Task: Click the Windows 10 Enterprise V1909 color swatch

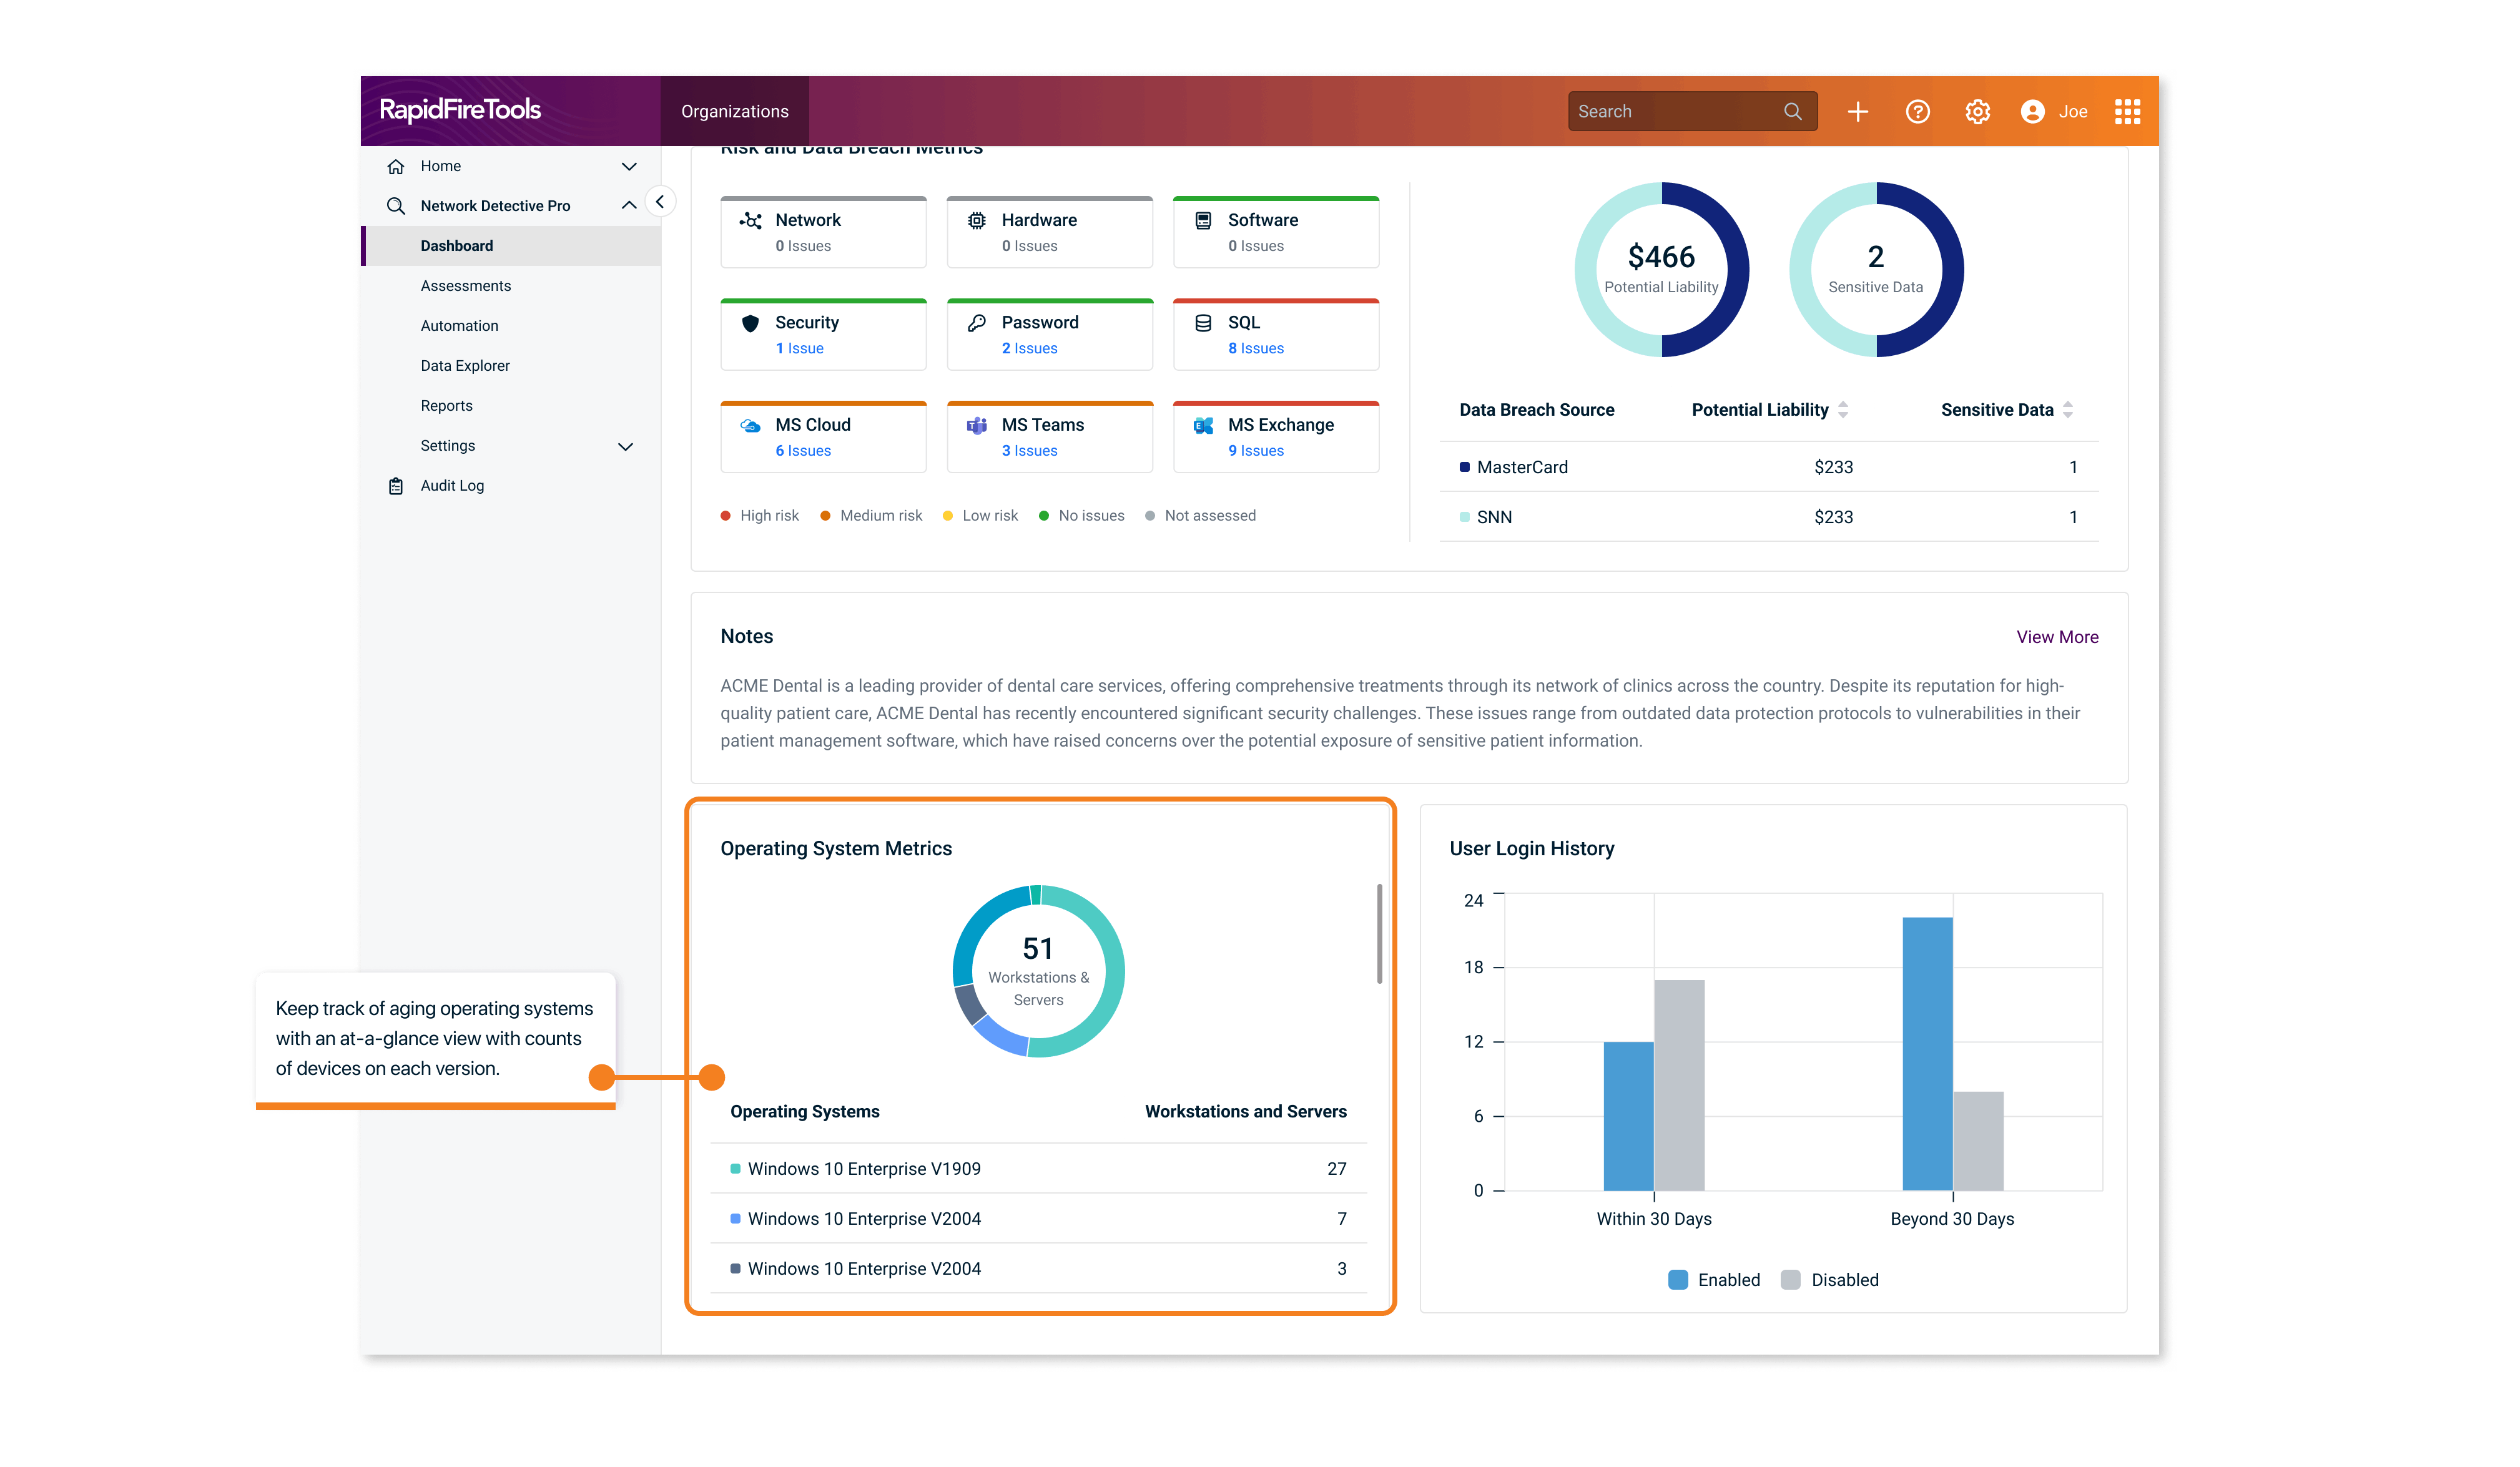Action: click(735, 1168)
